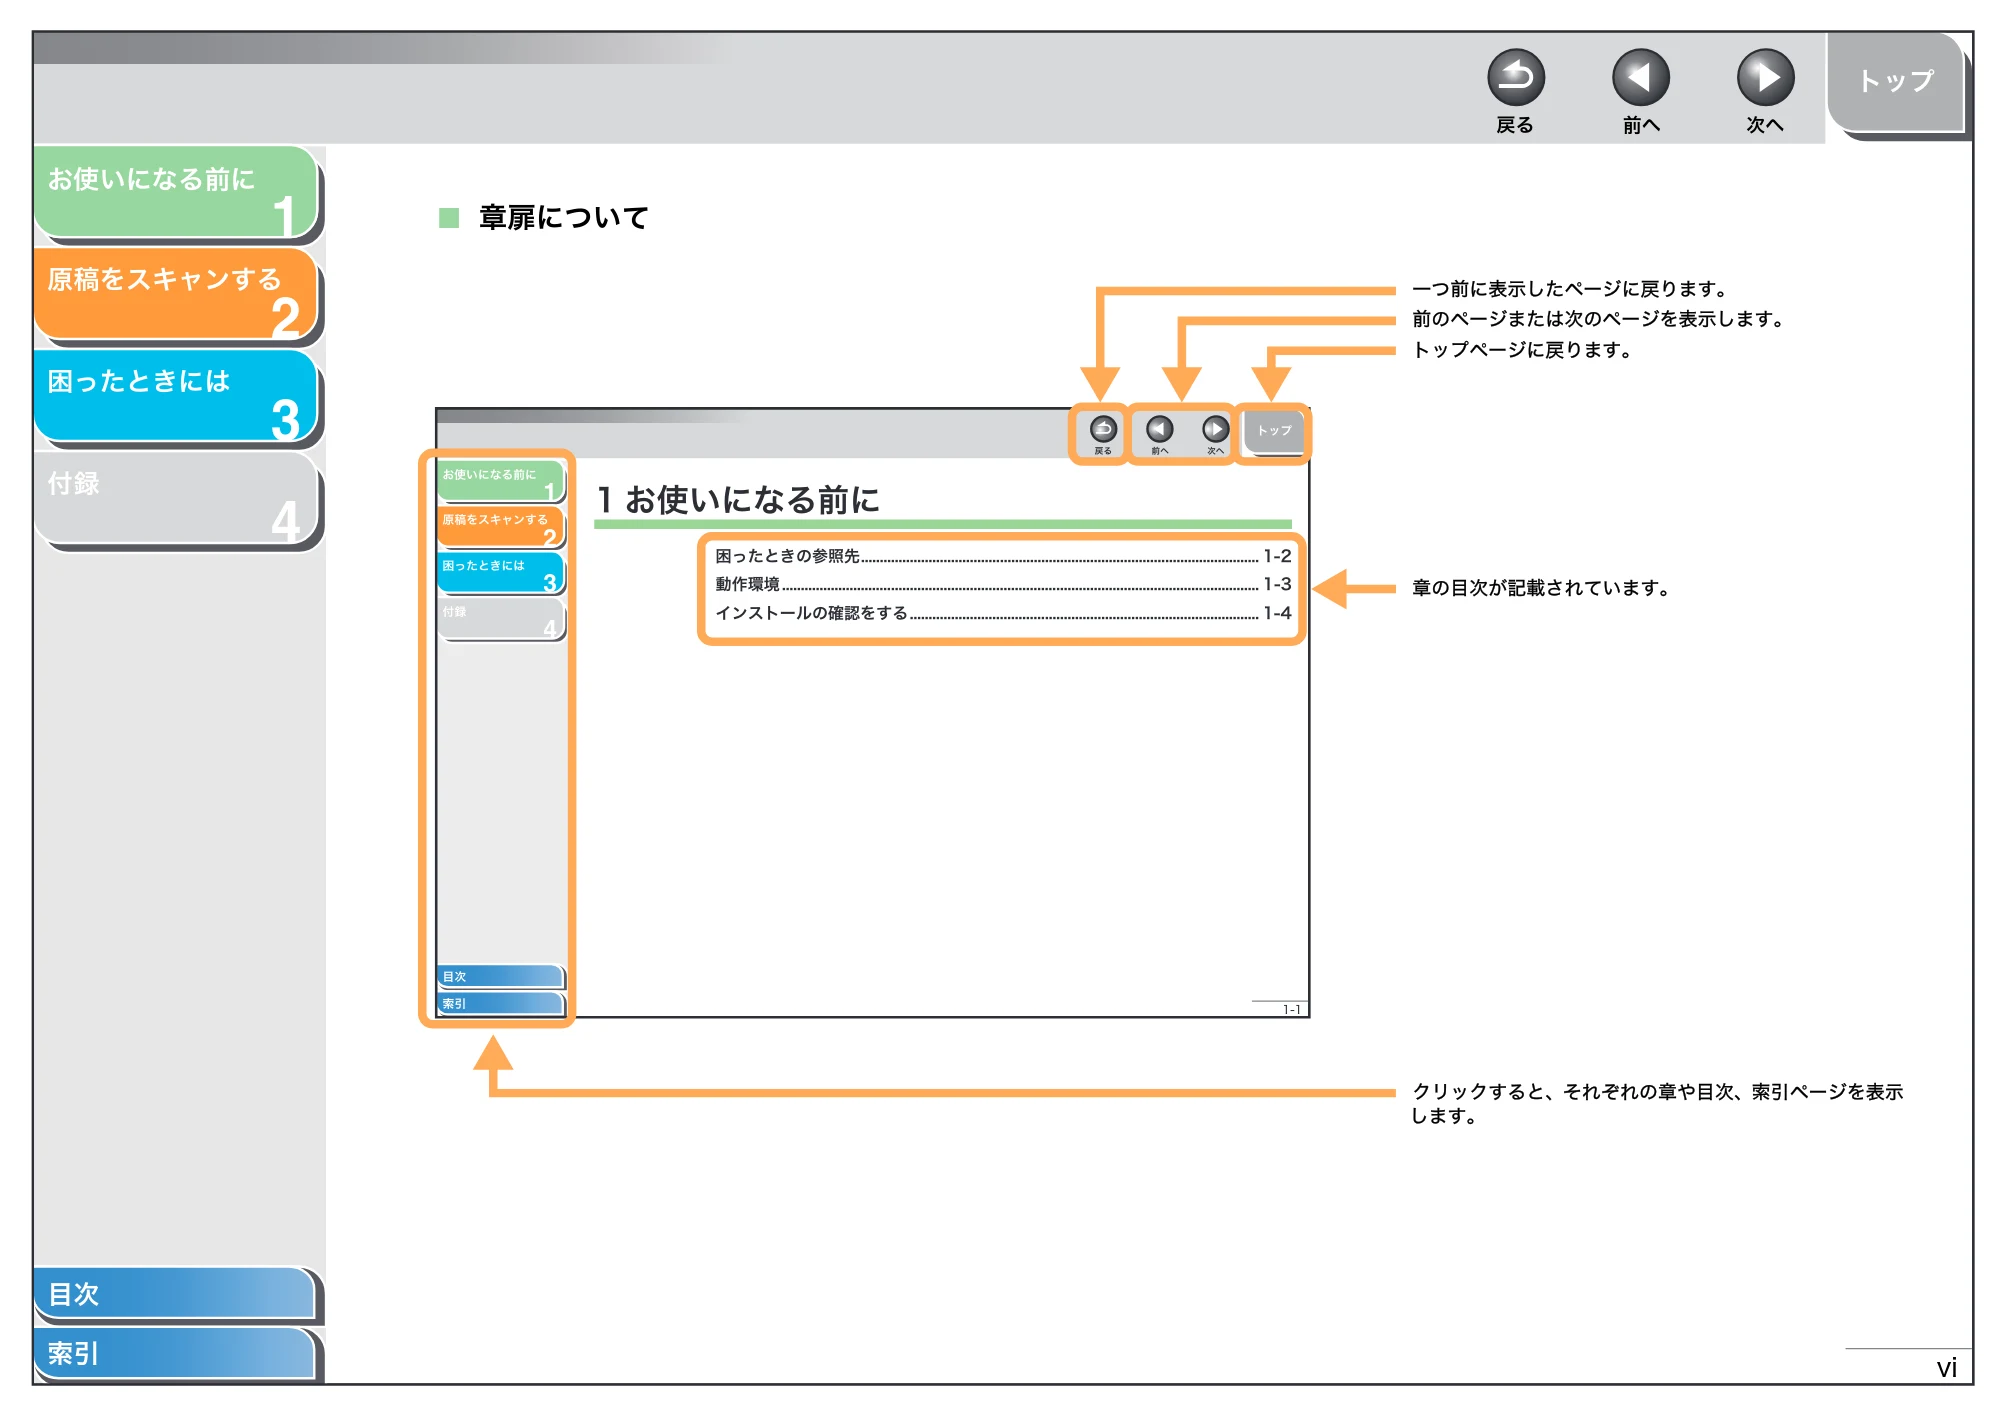Click miniature 原稿をスキャンする tab in diagram

pos(501,527)
